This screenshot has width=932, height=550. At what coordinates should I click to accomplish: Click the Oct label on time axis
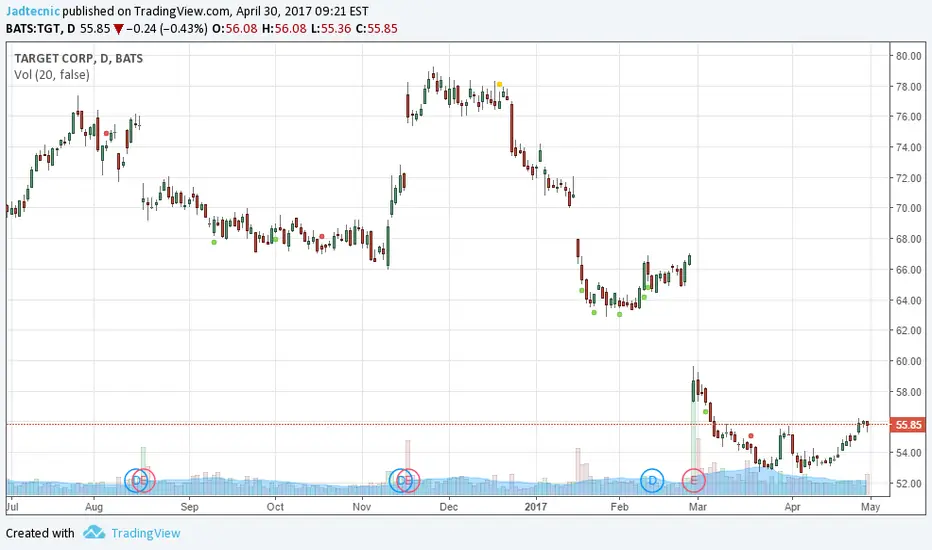coord(275,507)
